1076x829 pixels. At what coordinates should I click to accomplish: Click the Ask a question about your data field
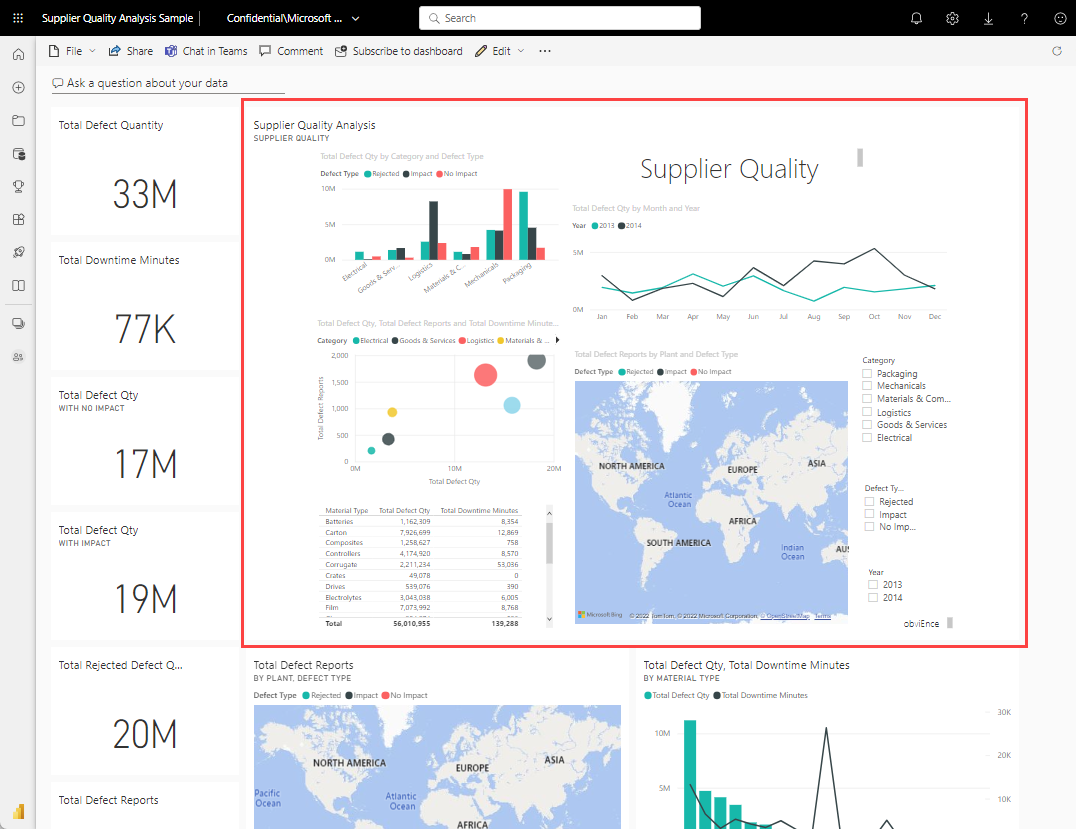[x=168, y=83]
